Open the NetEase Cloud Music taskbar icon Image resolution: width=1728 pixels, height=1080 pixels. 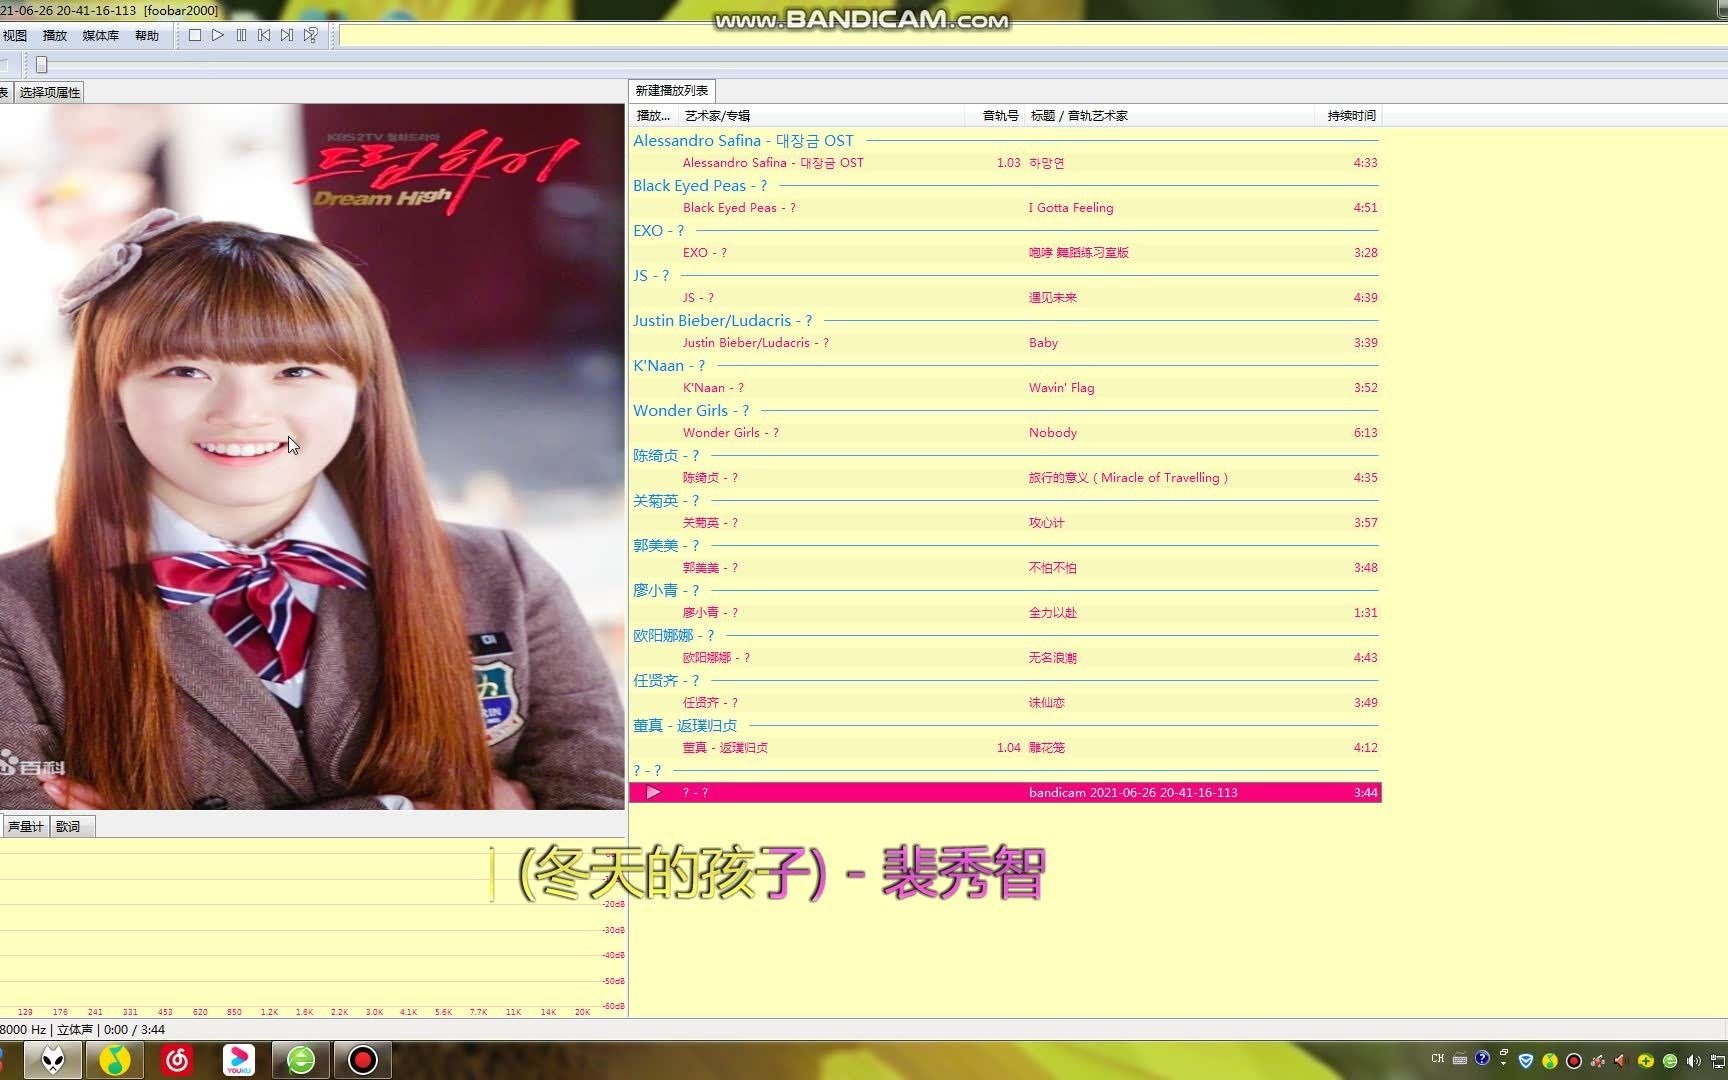(x=177, y=1060)
